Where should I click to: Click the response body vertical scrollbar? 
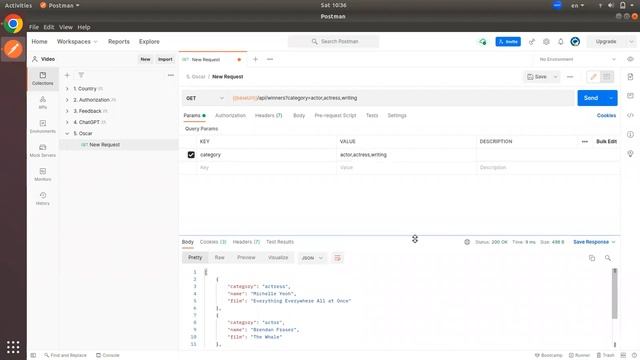point(615,294)
